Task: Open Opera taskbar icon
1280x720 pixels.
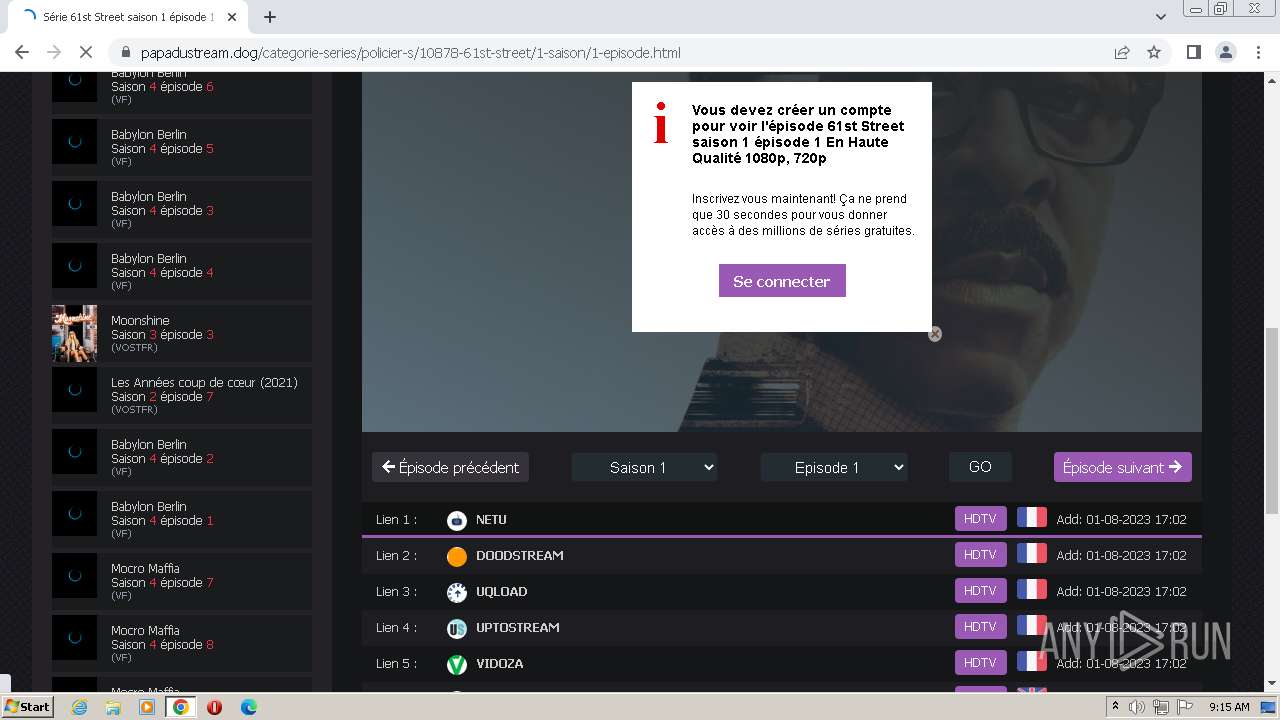Action: (214, 707)
